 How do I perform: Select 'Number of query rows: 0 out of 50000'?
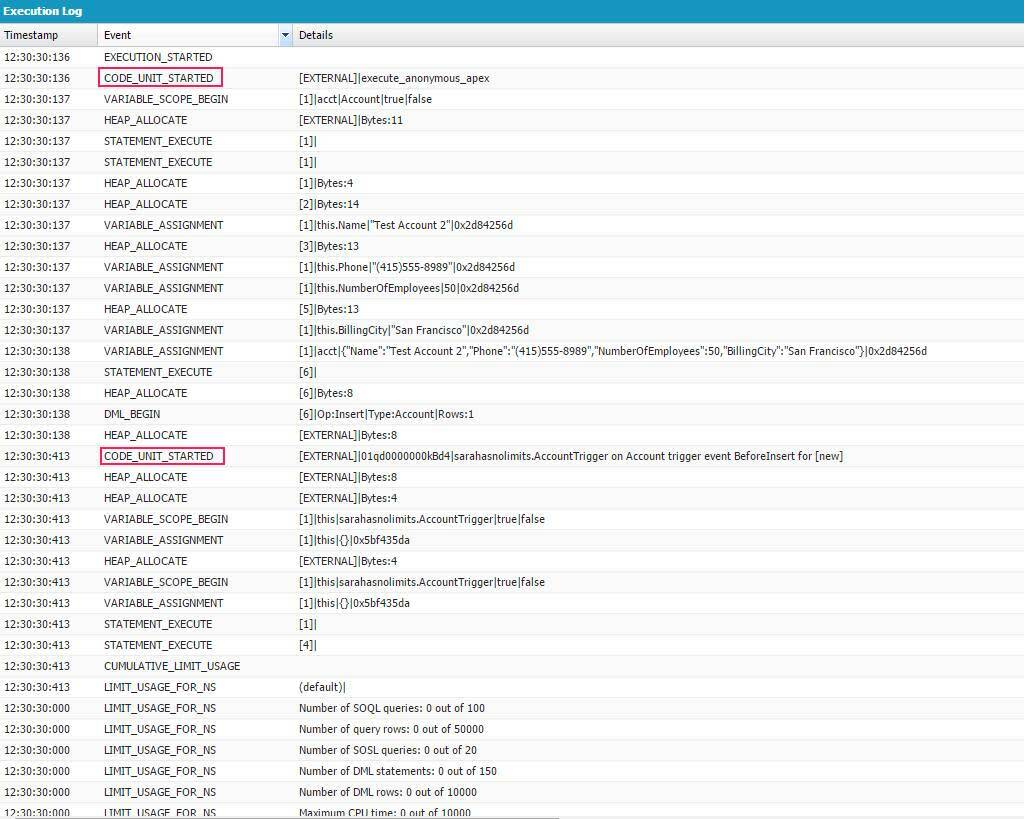point(391,729)
